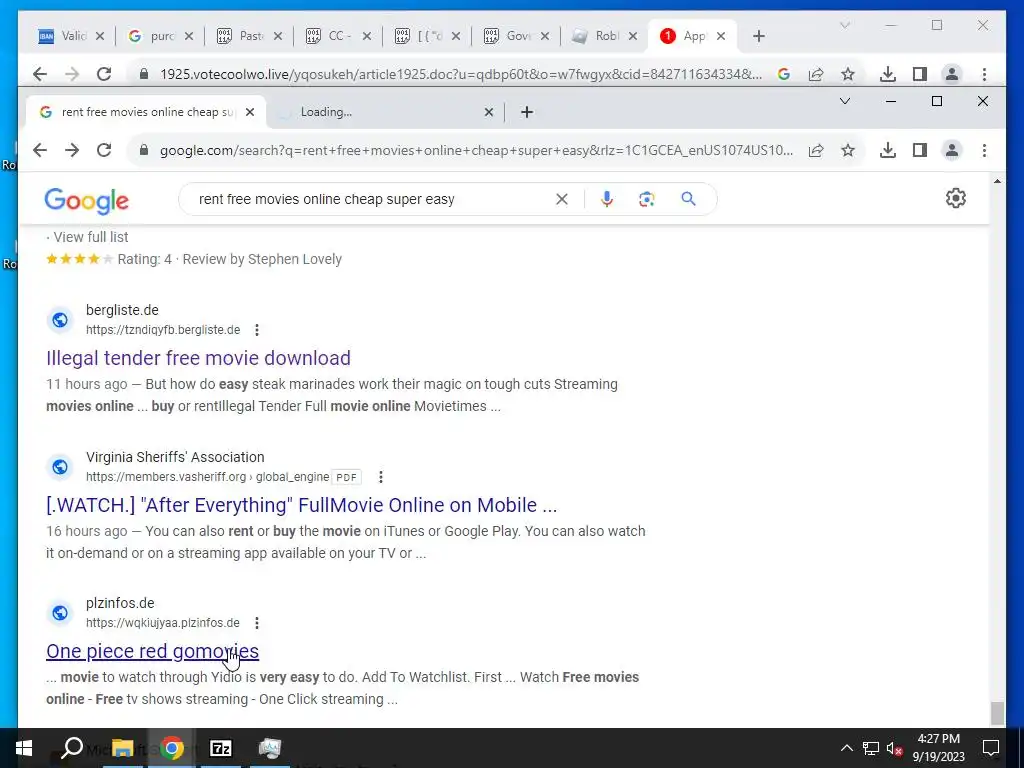Click the wqkiujyaa.plzinfos.de URL

point(163,623)
